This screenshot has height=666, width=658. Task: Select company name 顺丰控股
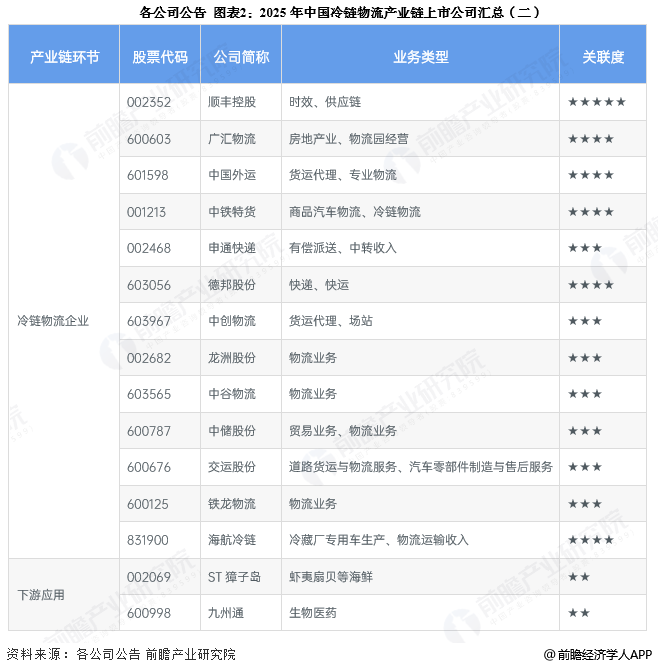pos(232,102)
